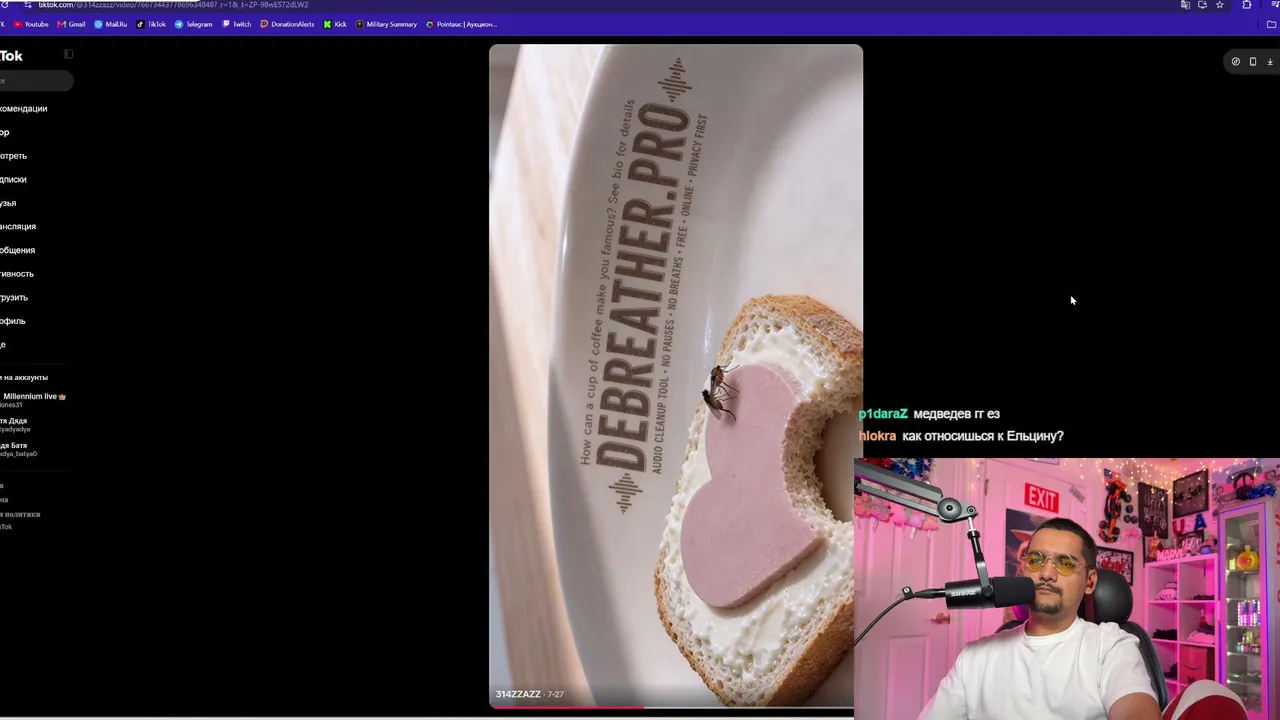Click the browser address bar URL
Viewport: 1280px width, 720px height.
(173, 5)
